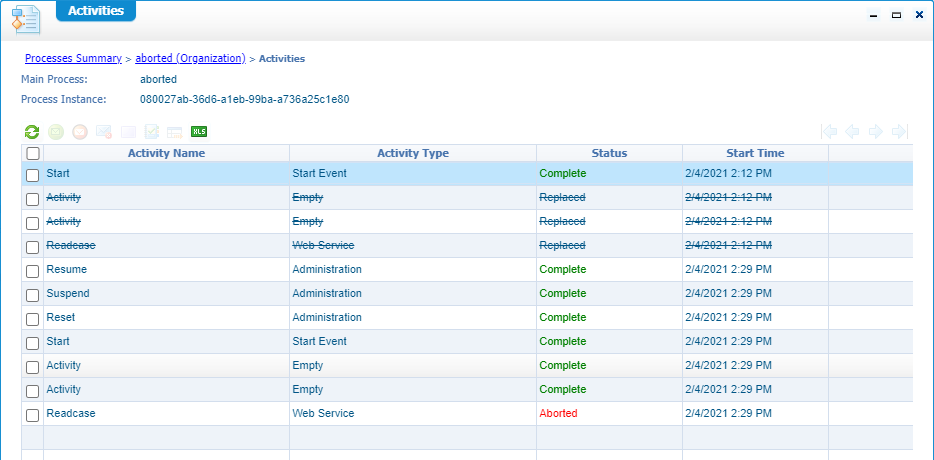This screenshot has height=460, width=934.
Task: Export activities with the XLS icon
Action: pyautogui.click(x=199, y=132)
